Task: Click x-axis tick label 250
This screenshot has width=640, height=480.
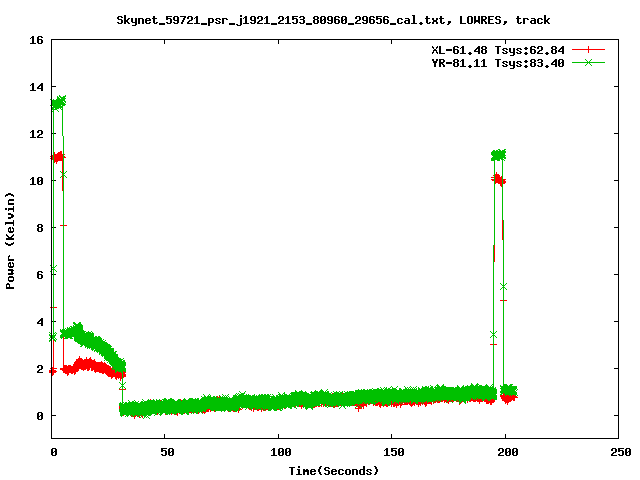Action: 621,452
